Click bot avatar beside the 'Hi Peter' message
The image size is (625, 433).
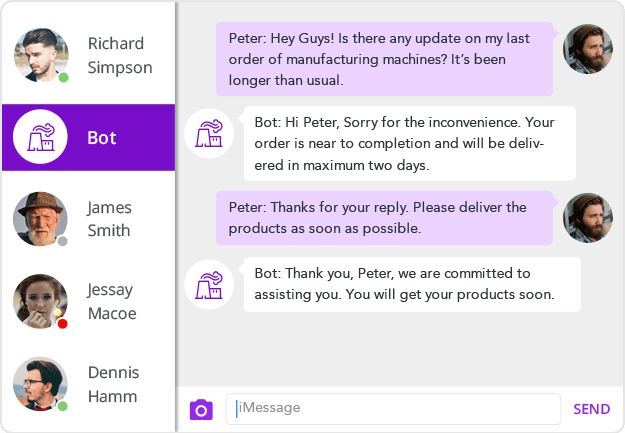[x=210, y=133]
